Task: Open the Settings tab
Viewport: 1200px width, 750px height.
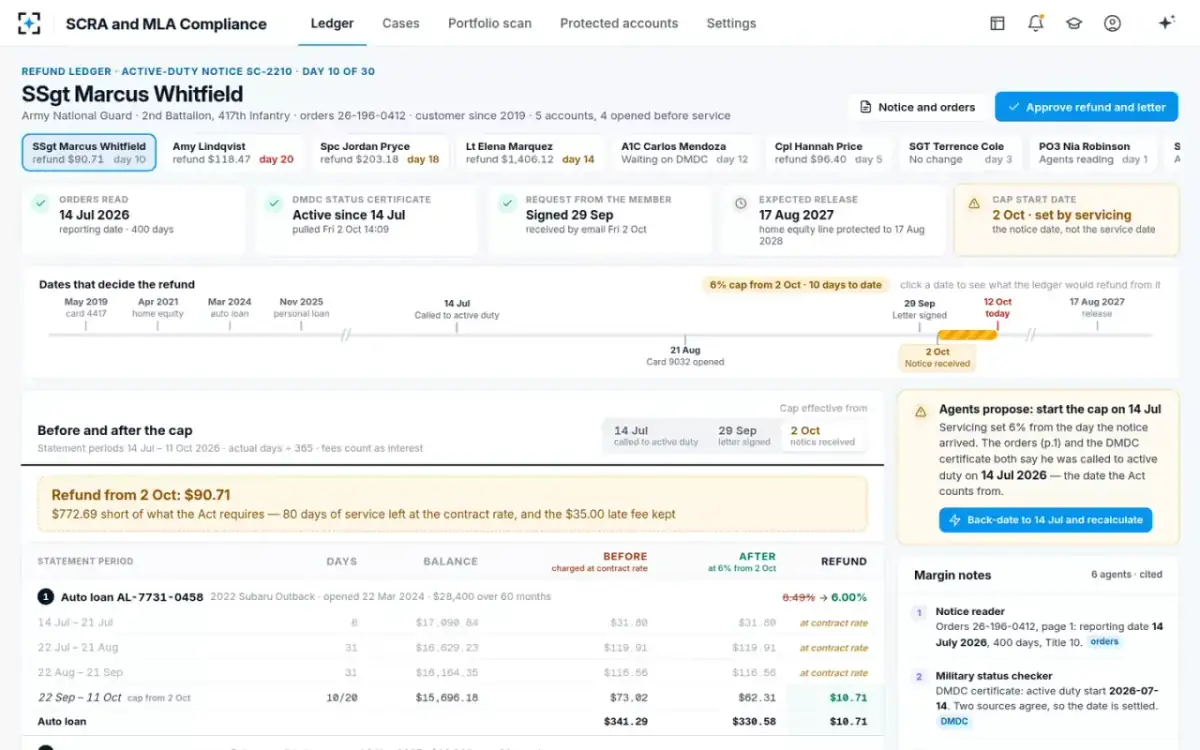Action: click(x=731, y=23)
